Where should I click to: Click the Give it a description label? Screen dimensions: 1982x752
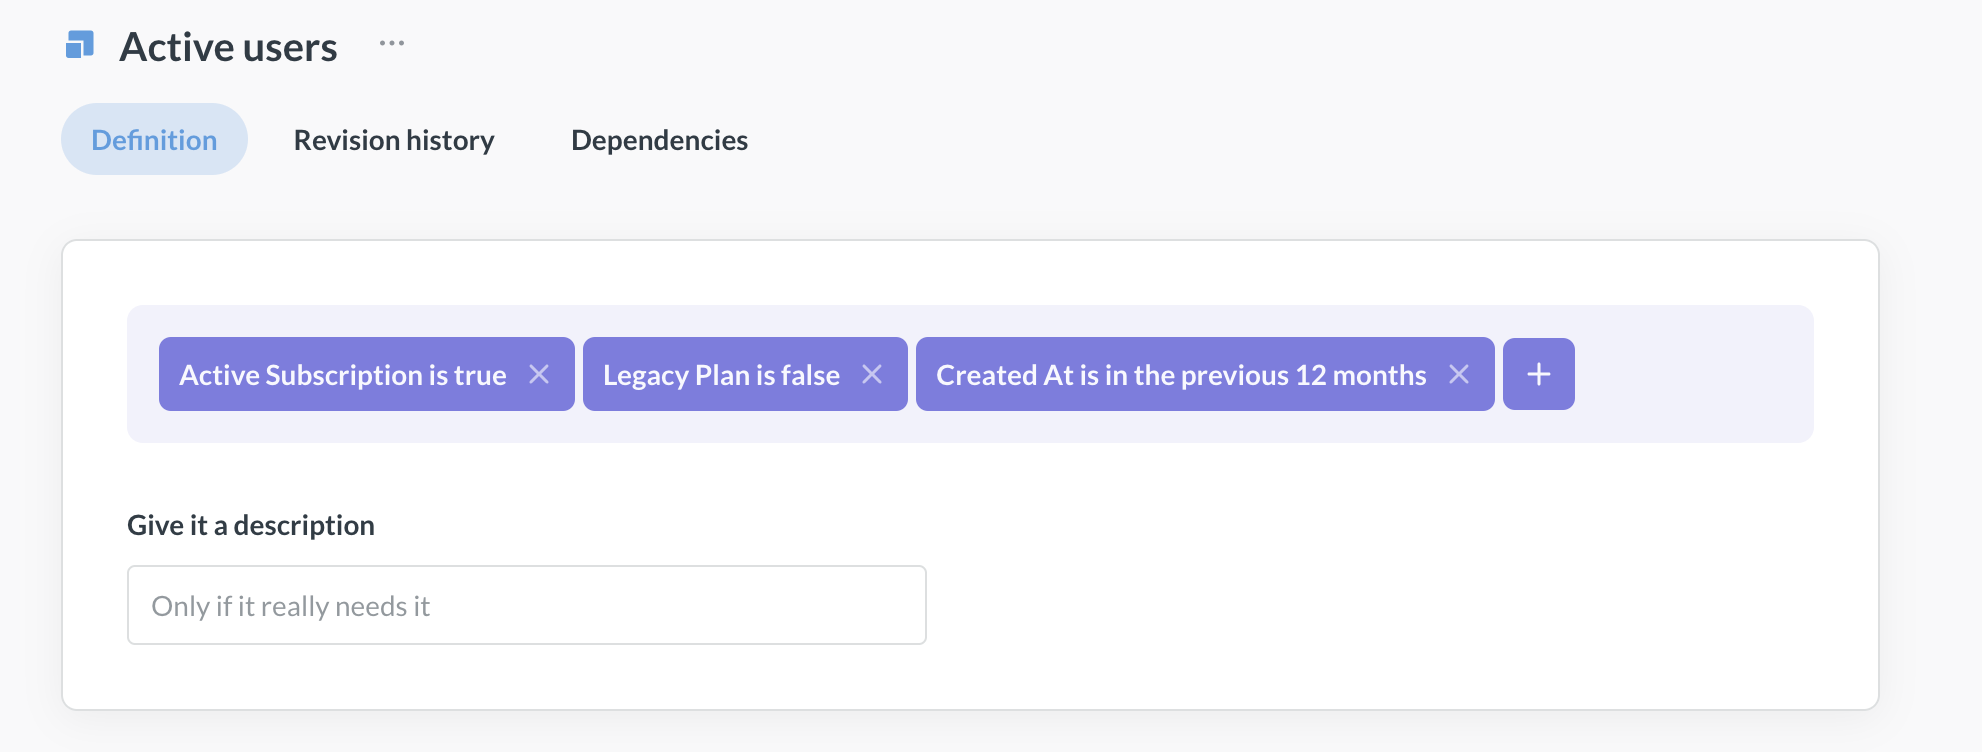click(250, 524)
